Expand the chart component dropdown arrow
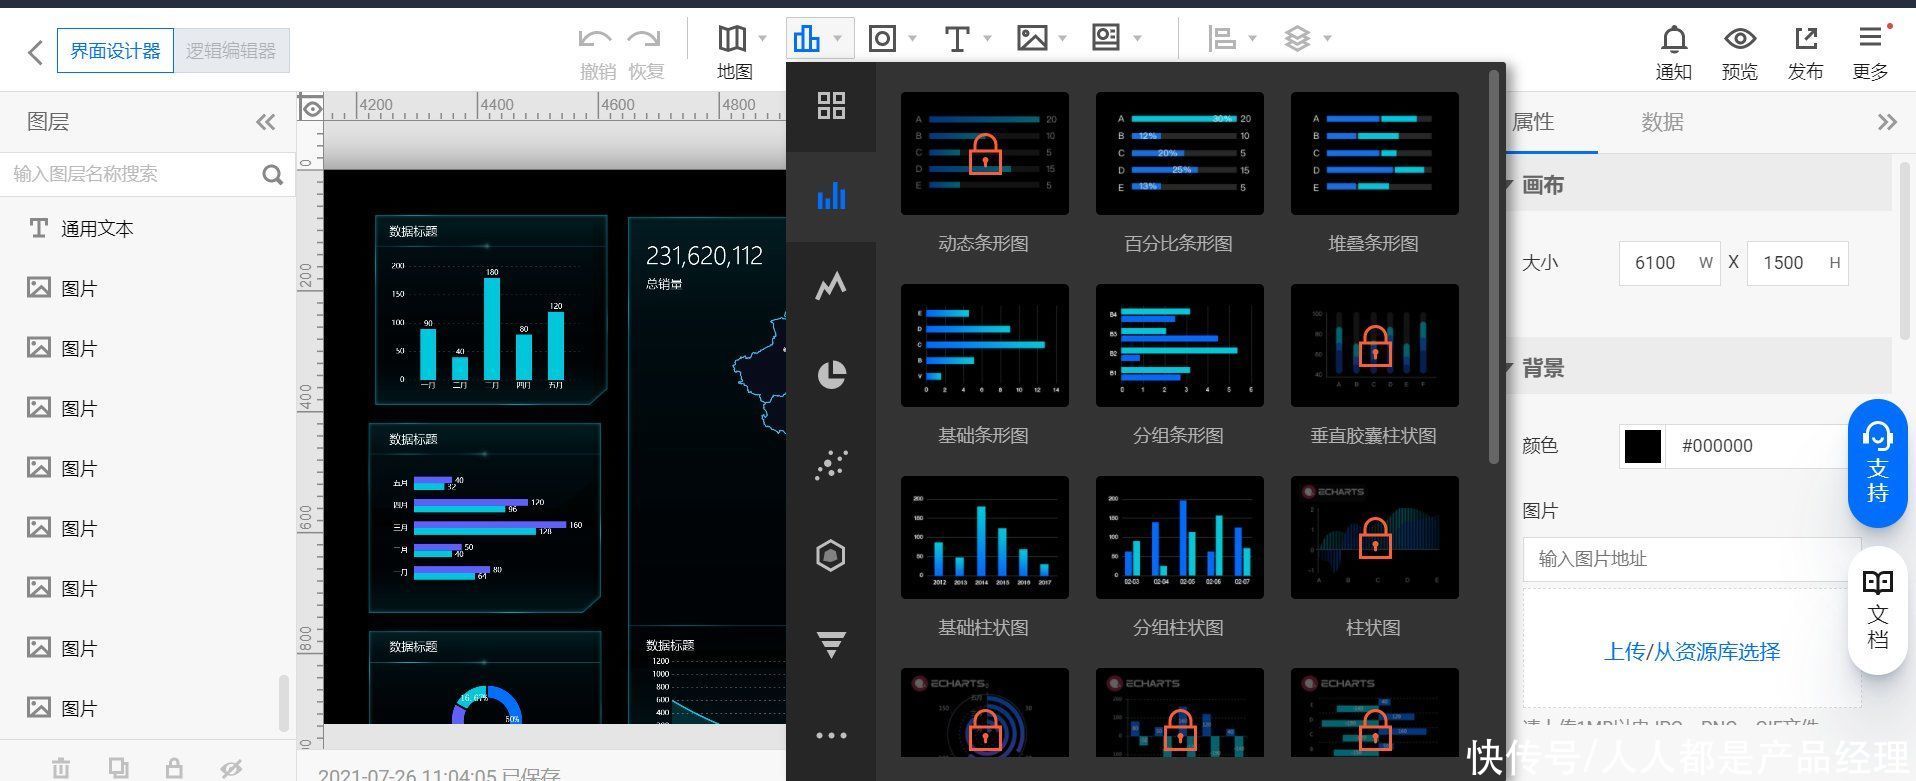Viewport: 1916px width, 781px height. point(838,39)
